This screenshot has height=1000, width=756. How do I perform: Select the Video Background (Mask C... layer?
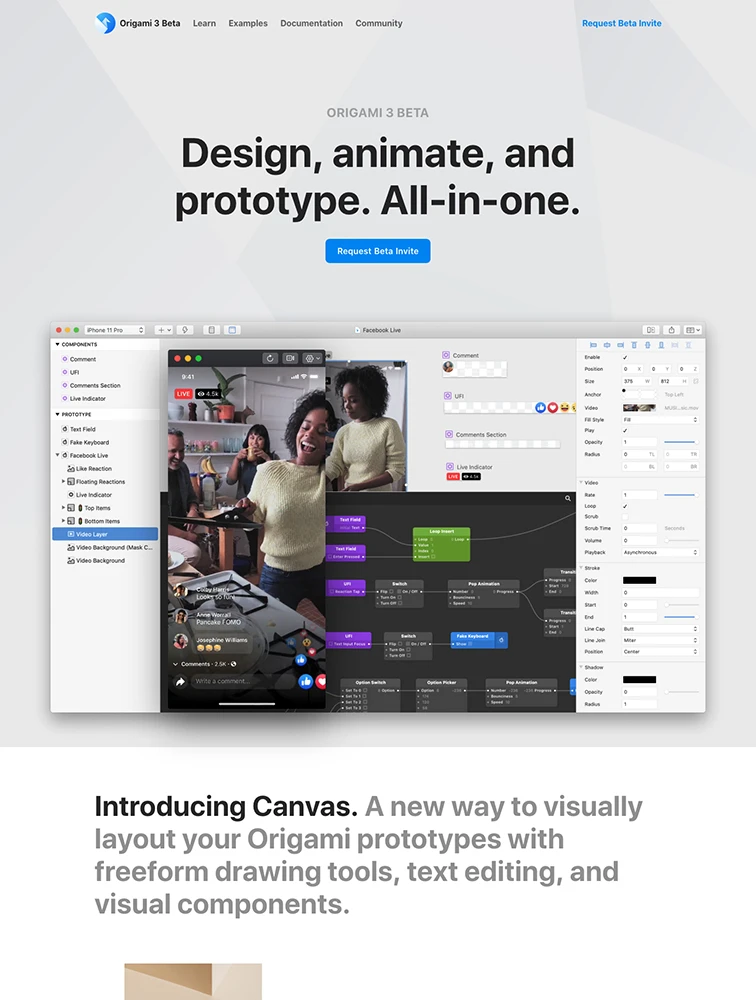click(114, 547)
